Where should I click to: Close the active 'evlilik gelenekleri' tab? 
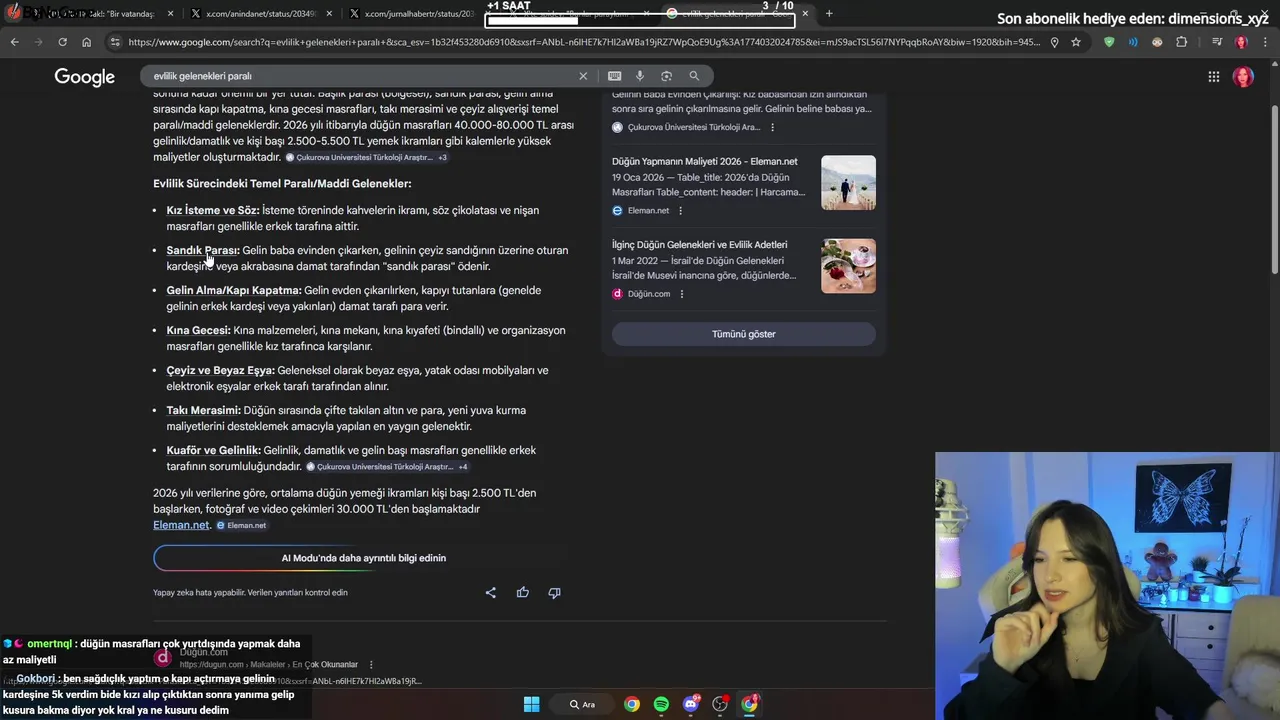click(x=805, y=13)
